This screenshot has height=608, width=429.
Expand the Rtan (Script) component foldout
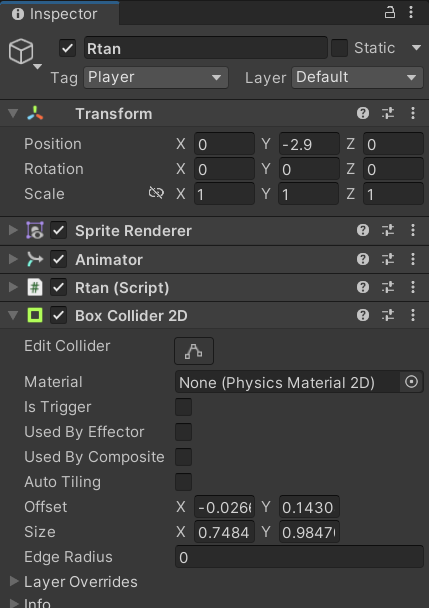13,287
